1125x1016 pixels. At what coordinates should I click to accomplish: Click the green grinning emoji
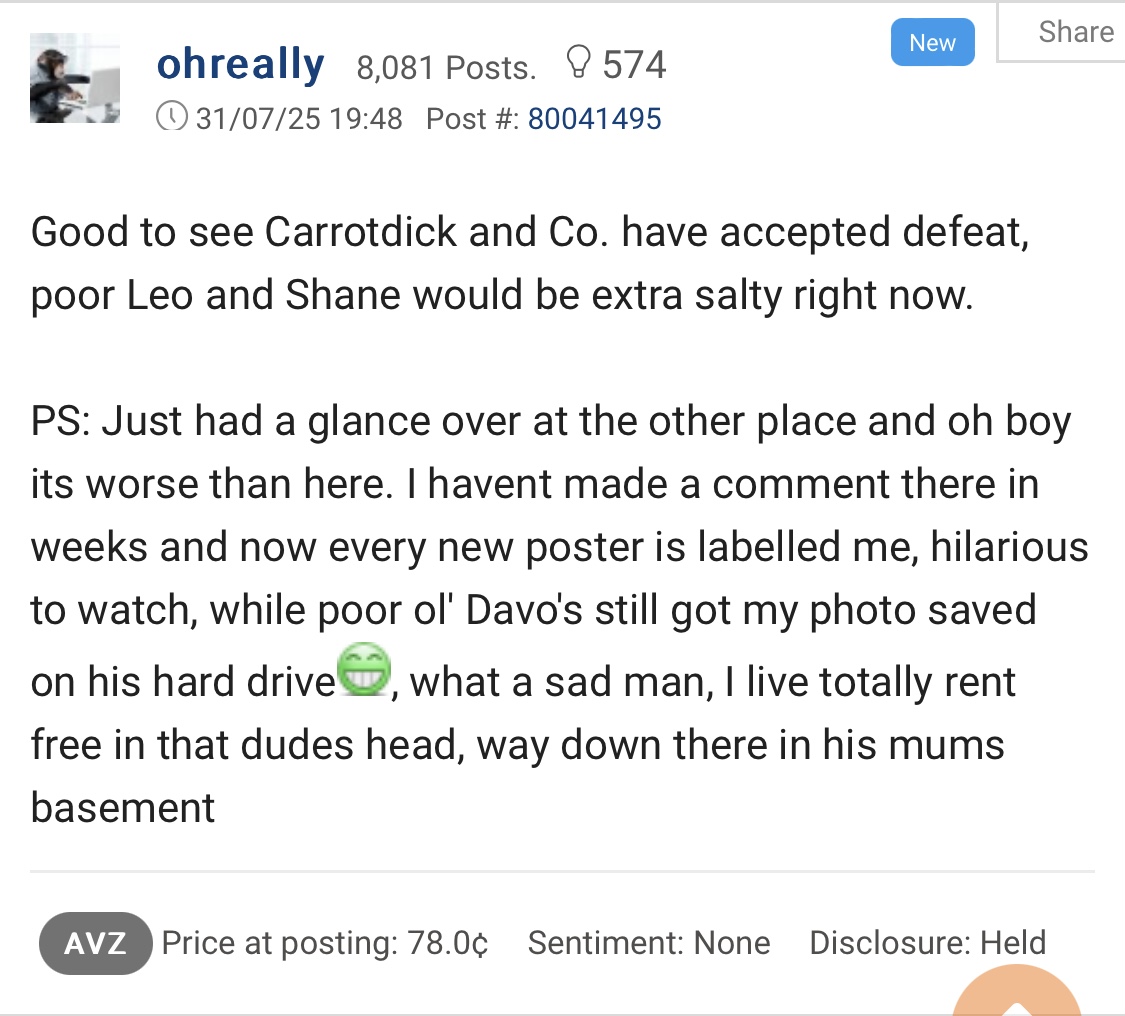point(364,670)
